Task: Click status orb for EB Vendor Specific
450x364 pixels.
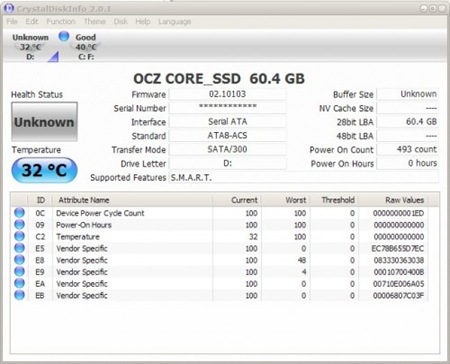Action: point(19,295)
